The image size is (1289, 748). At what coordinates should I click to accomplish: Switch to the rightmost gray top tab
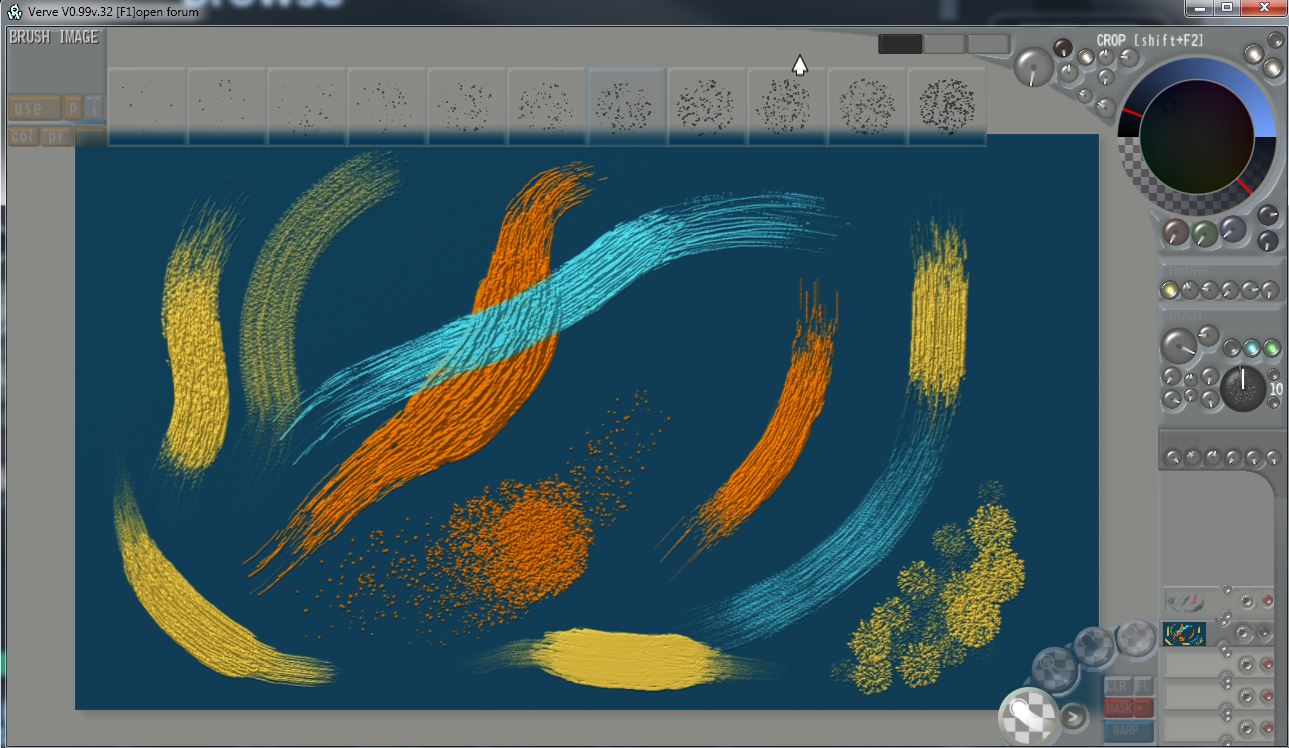coord(988,44)
